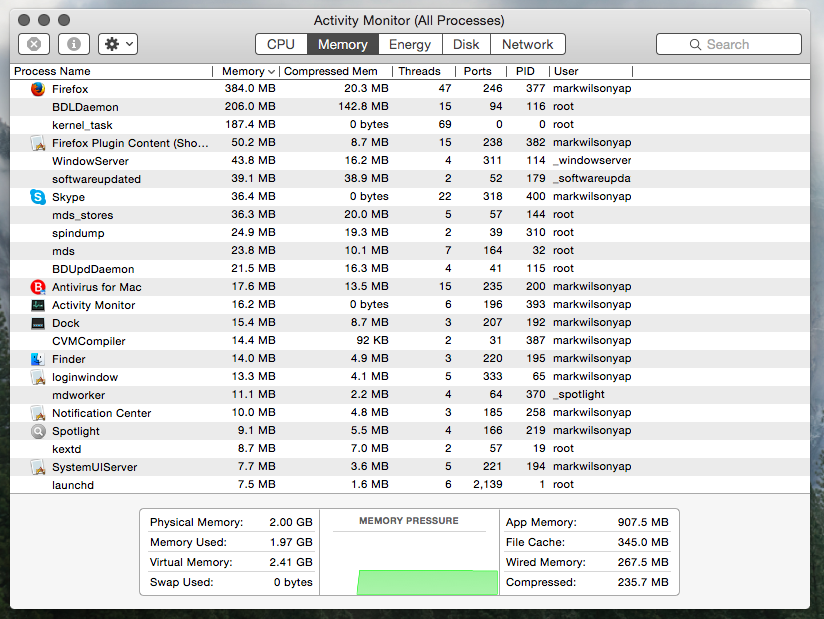Select the mds_stores process row
Viewport: 824px width, 619px height.
[410, 214]
